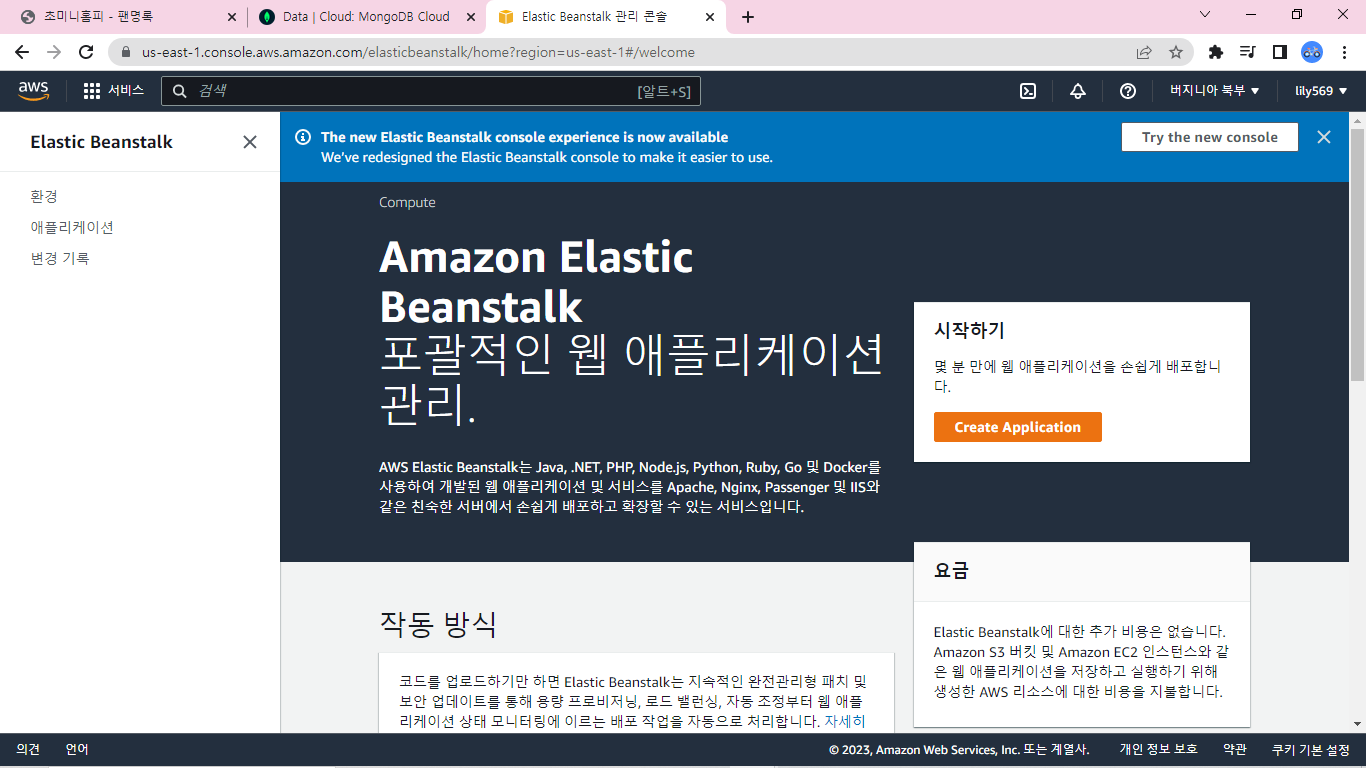Viewport: 1366px width, 768px height.
Task: Open 환경 in the sidebar
Action: click(x=44, y=196)
